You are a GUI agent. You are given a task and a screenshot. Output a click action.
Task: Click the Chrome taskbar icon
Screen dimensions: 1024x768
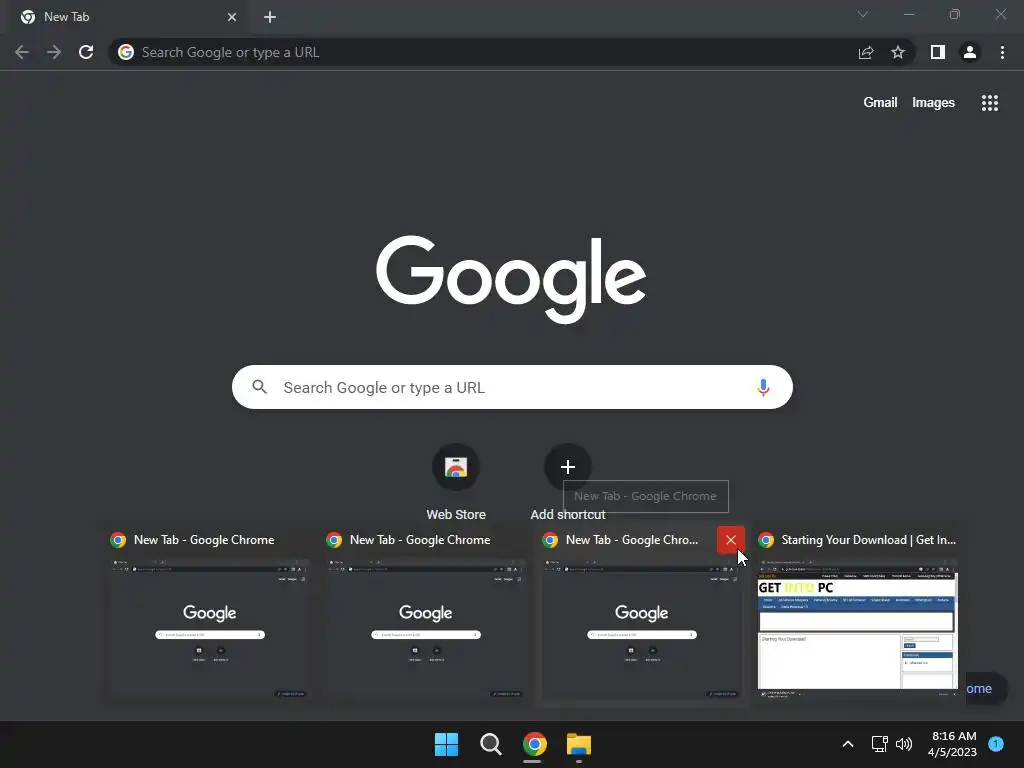point(534,744)
